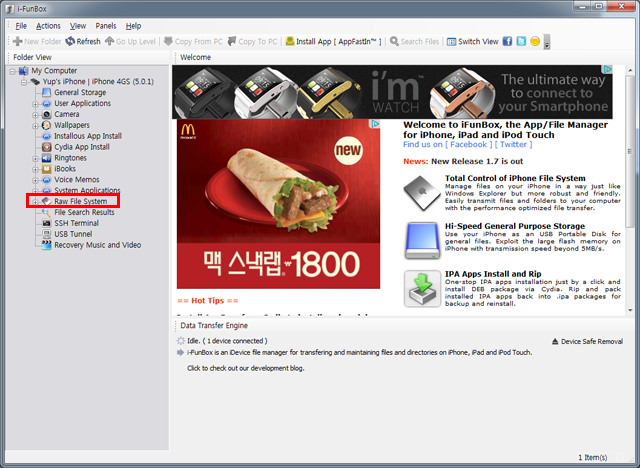Viewport: 640px width, 468px height.
Task: Click the Camera icon in the tree
Action: [47, 114]
